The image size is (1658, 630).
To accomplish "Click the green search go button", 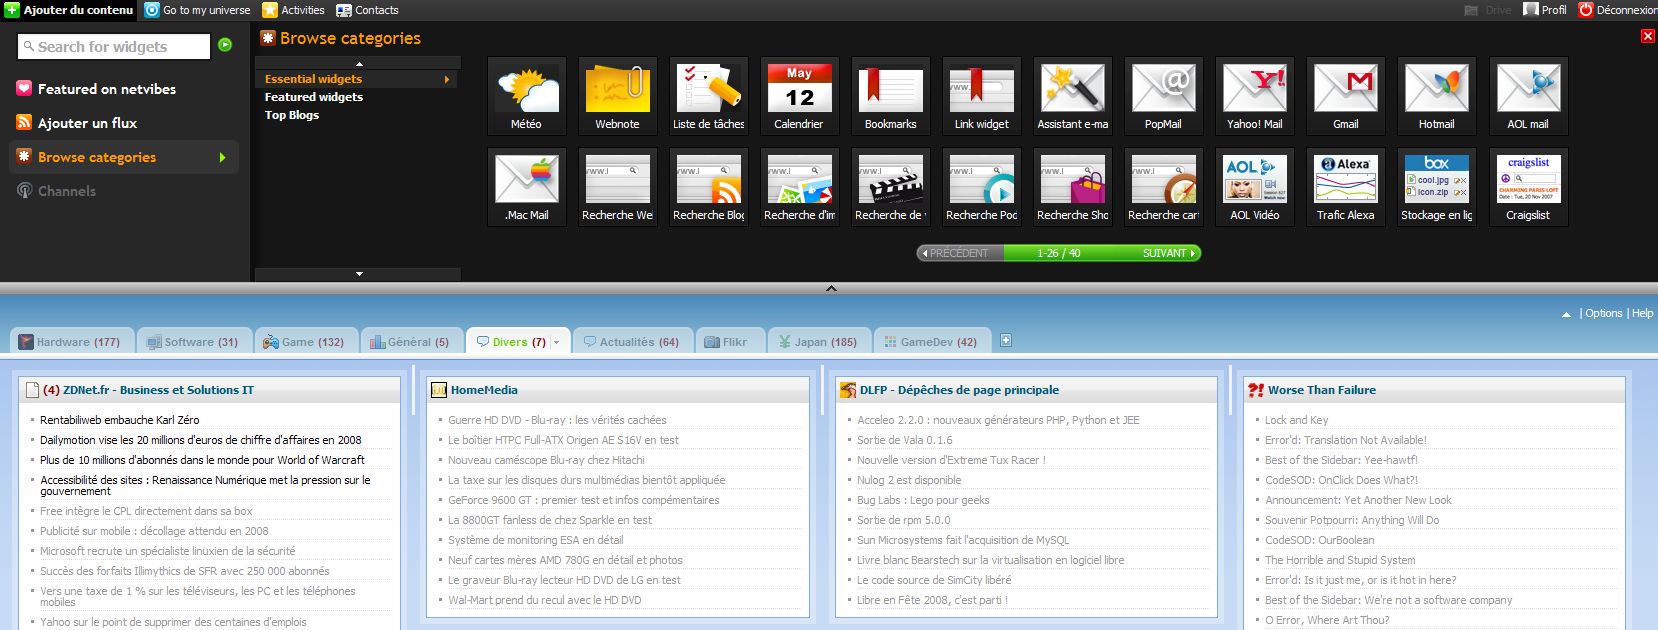I will click(x=225, y=45).
